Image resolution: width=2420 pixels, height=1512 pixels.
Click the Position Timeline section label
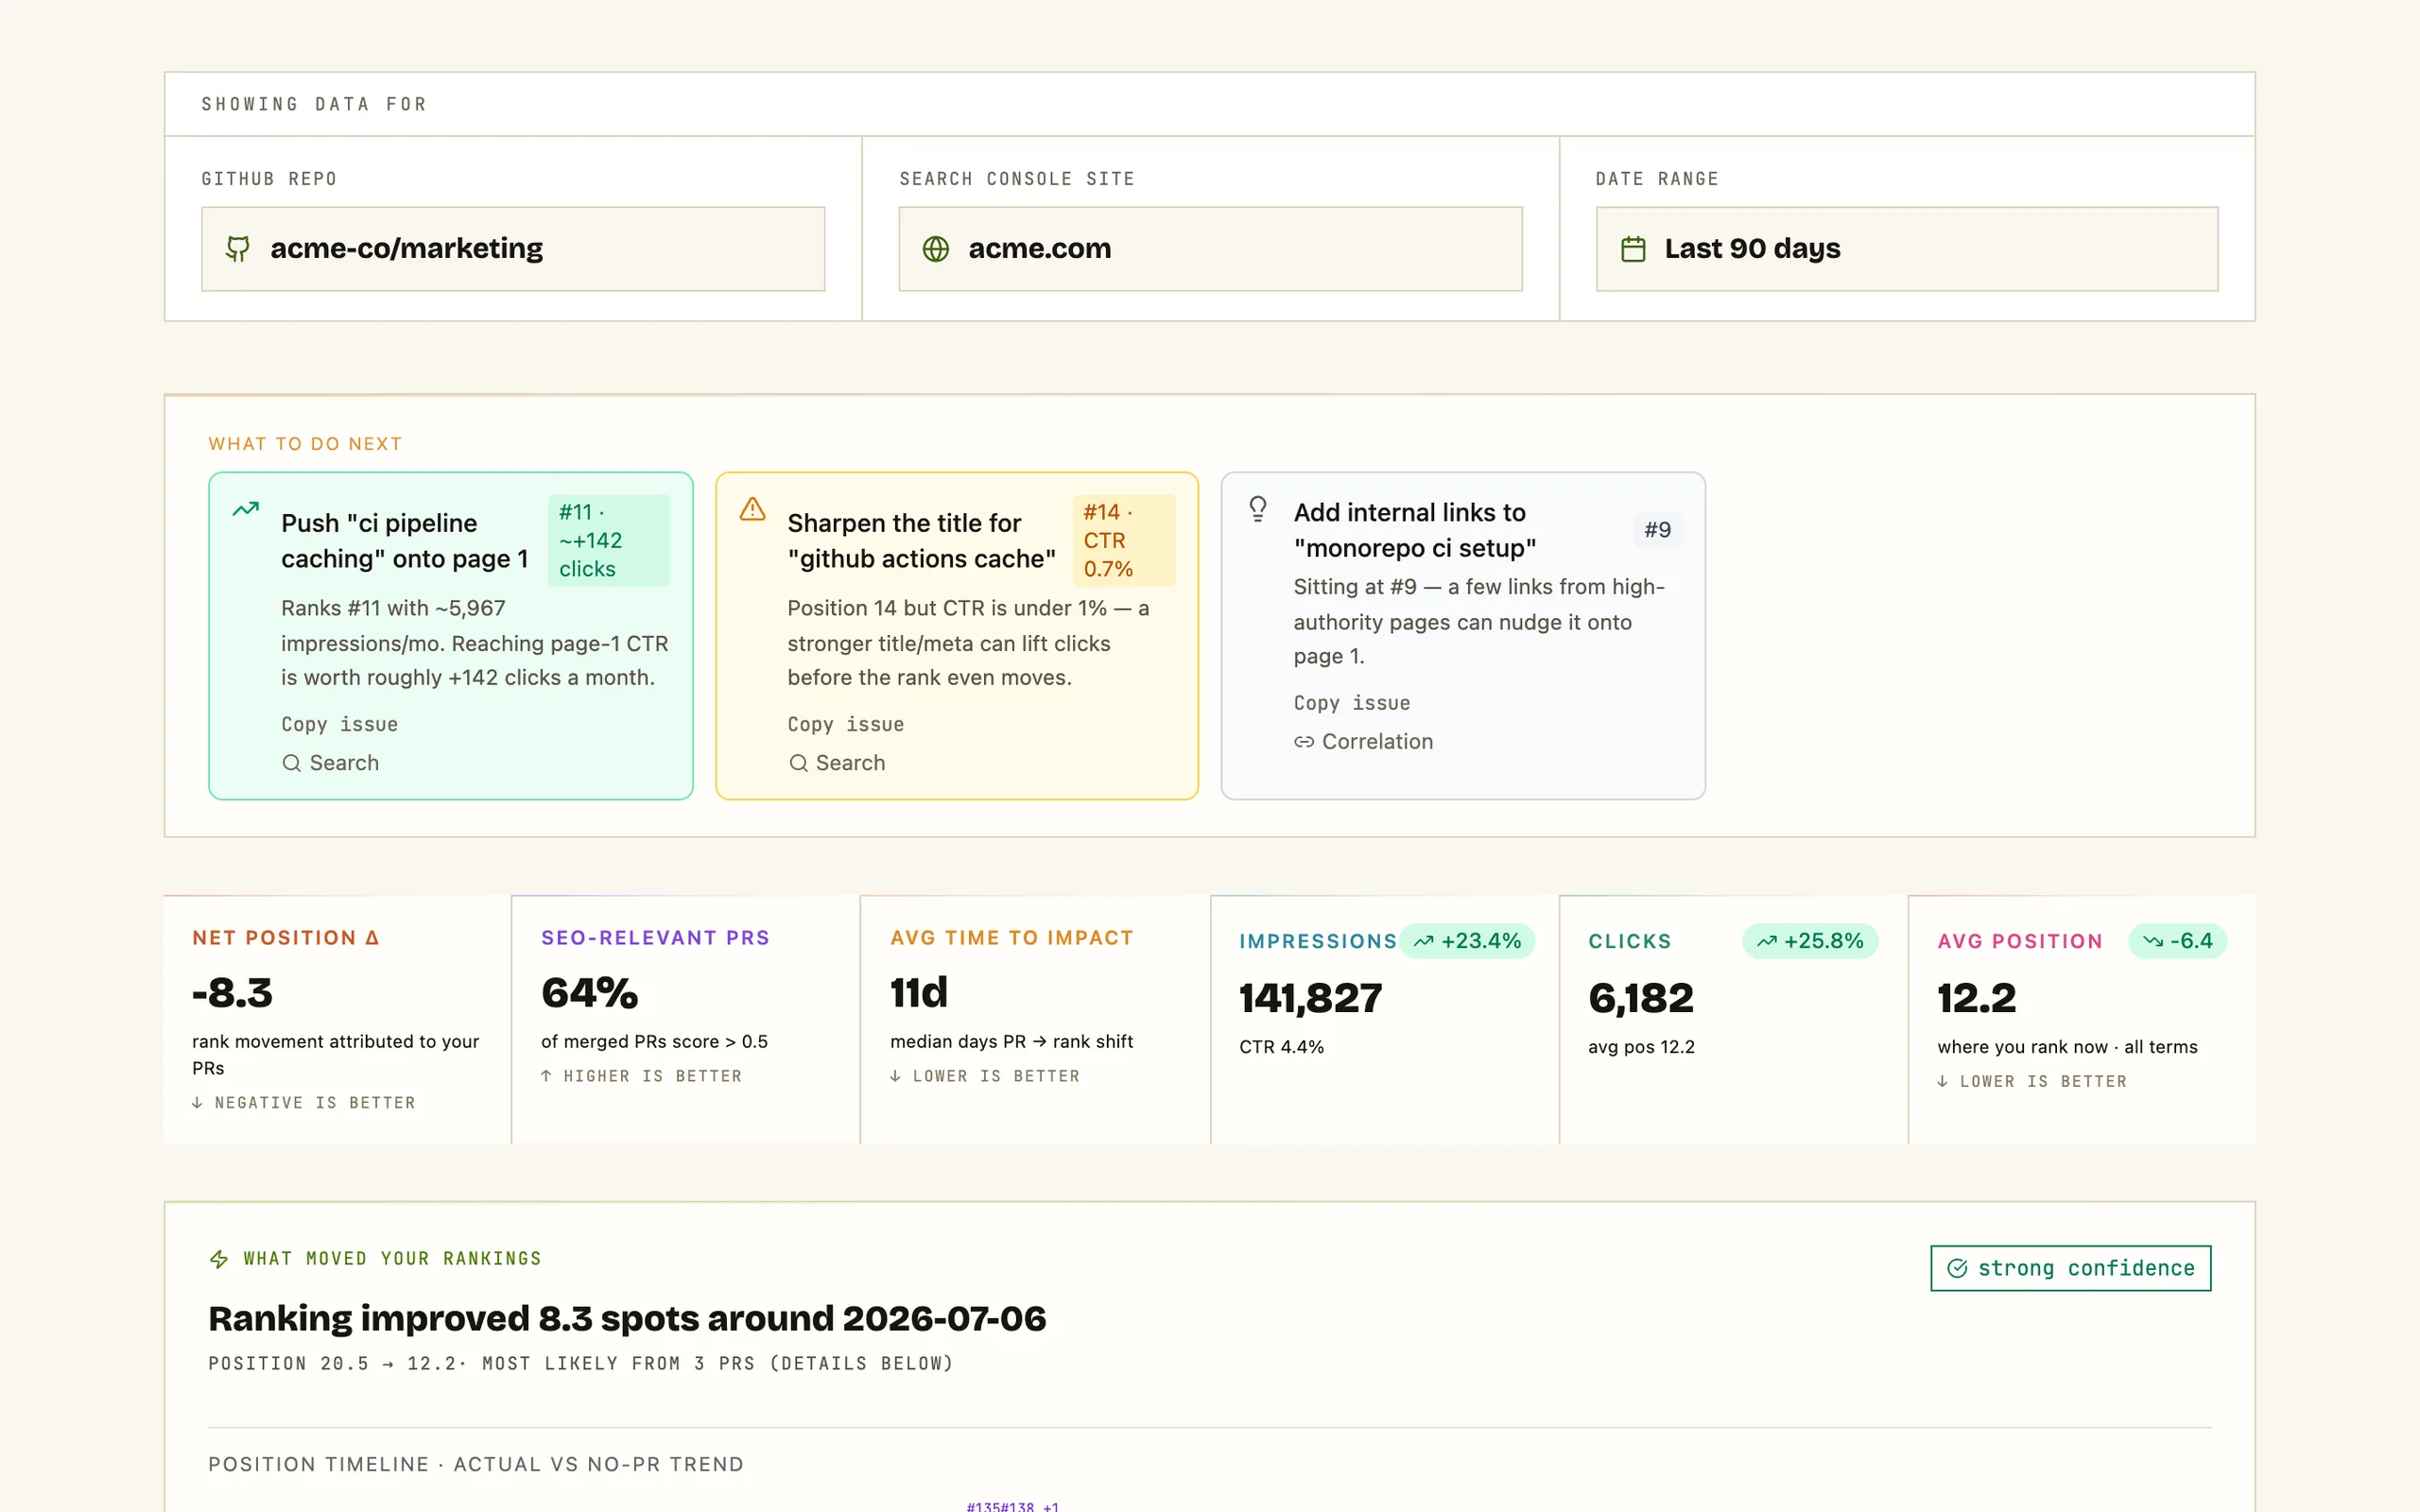pyautogui.click(x=476, y=1464)
